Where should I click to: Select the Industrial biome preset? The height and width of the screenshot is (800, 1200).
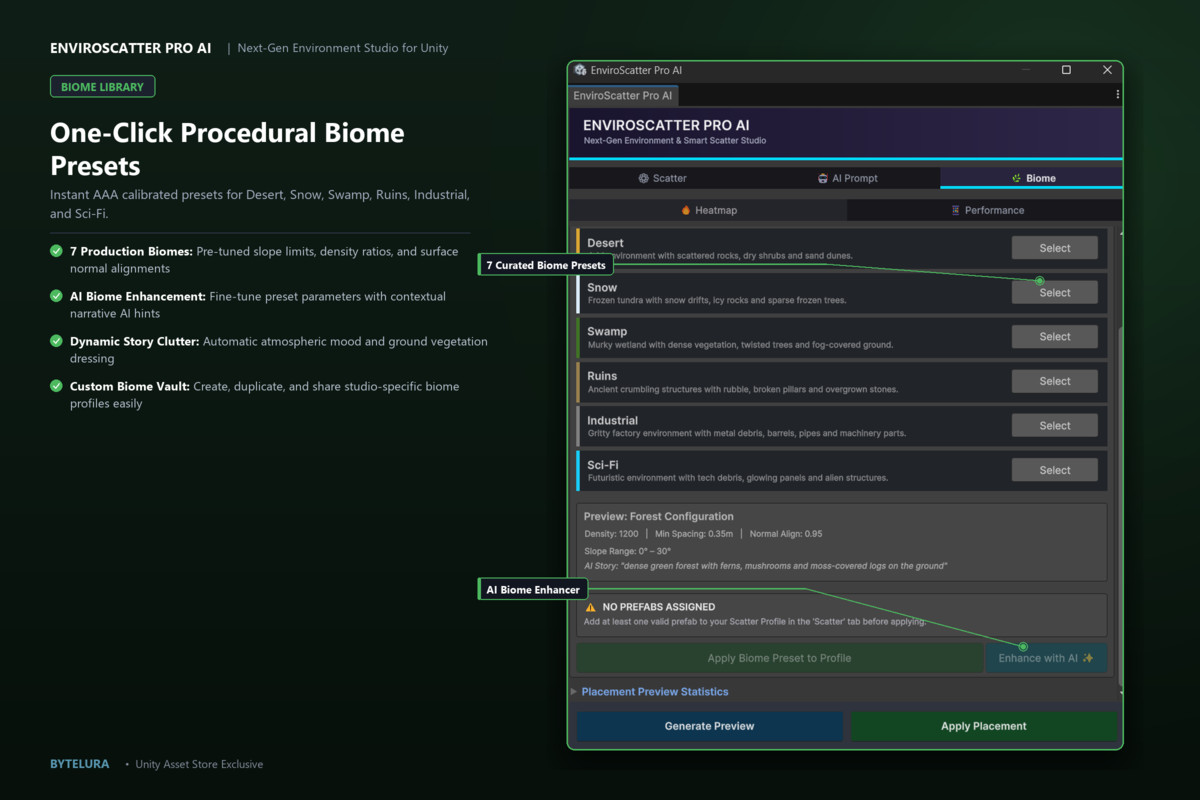[x=1054, y=426]
